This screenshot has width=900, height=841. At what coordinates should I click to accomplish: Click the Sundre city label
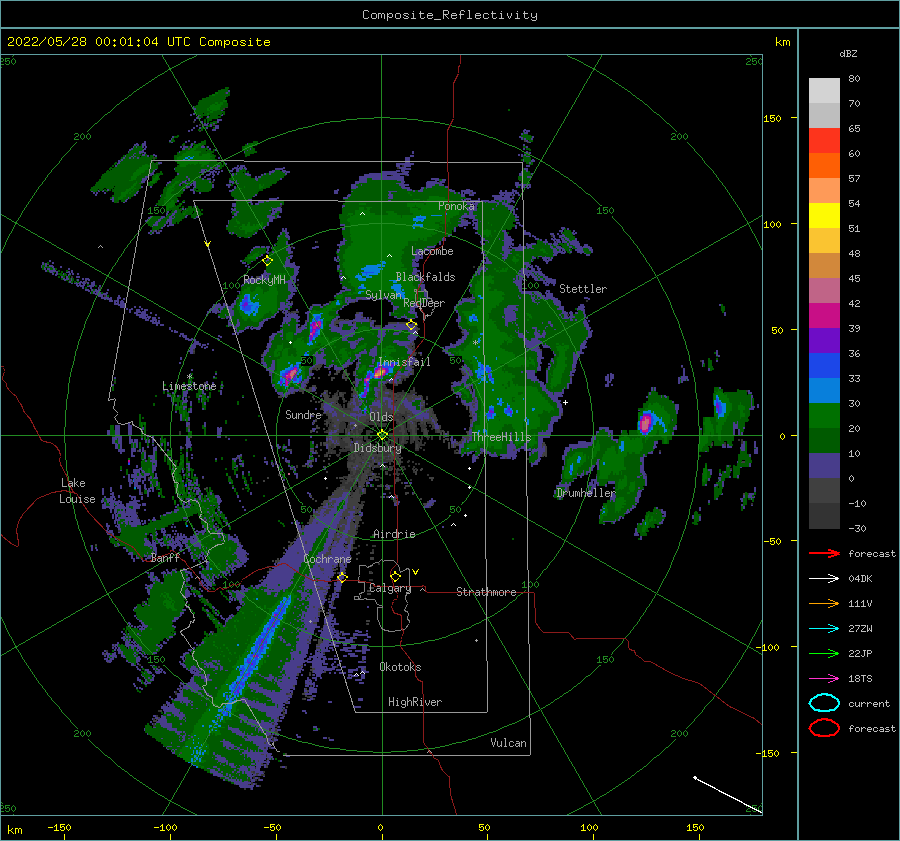pos(303,414)
